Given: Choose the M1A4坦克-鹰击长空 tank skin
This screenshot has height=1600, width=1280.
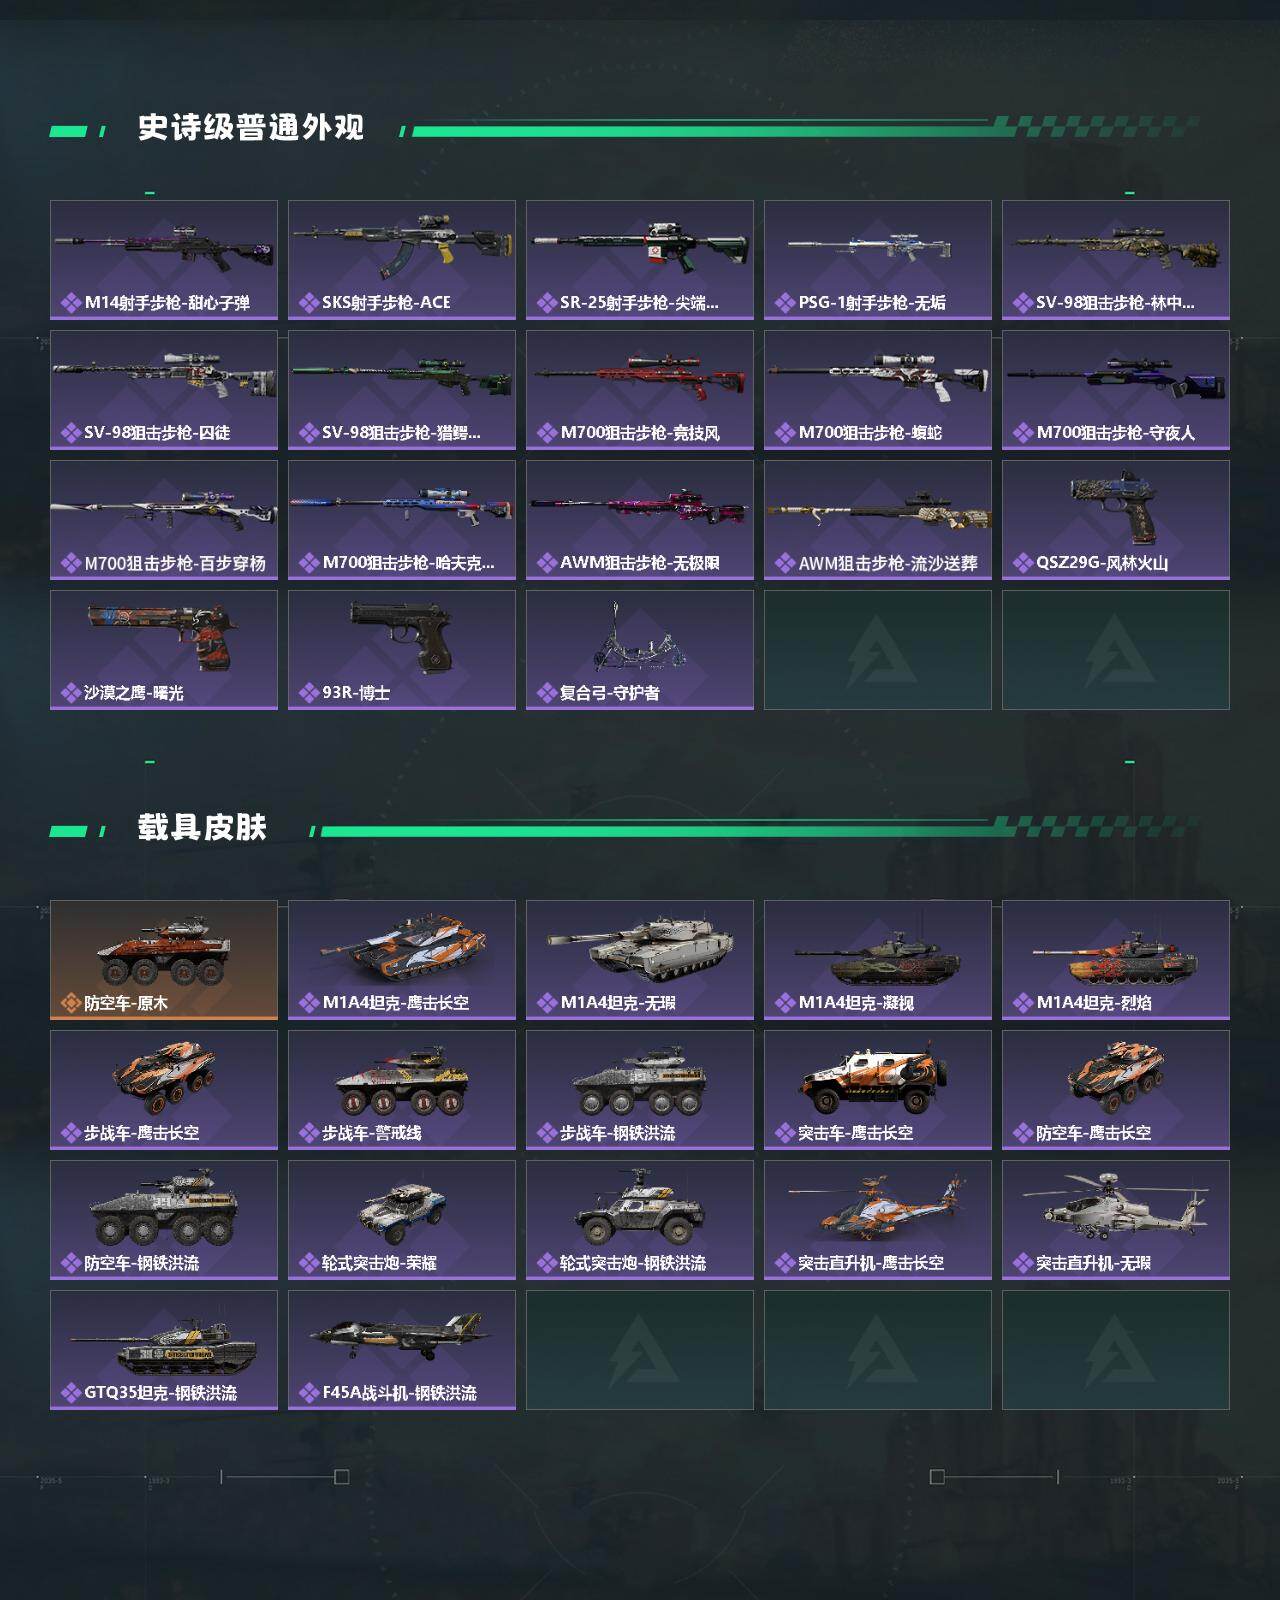Looking at the screenshot, I should click(402, 960).
